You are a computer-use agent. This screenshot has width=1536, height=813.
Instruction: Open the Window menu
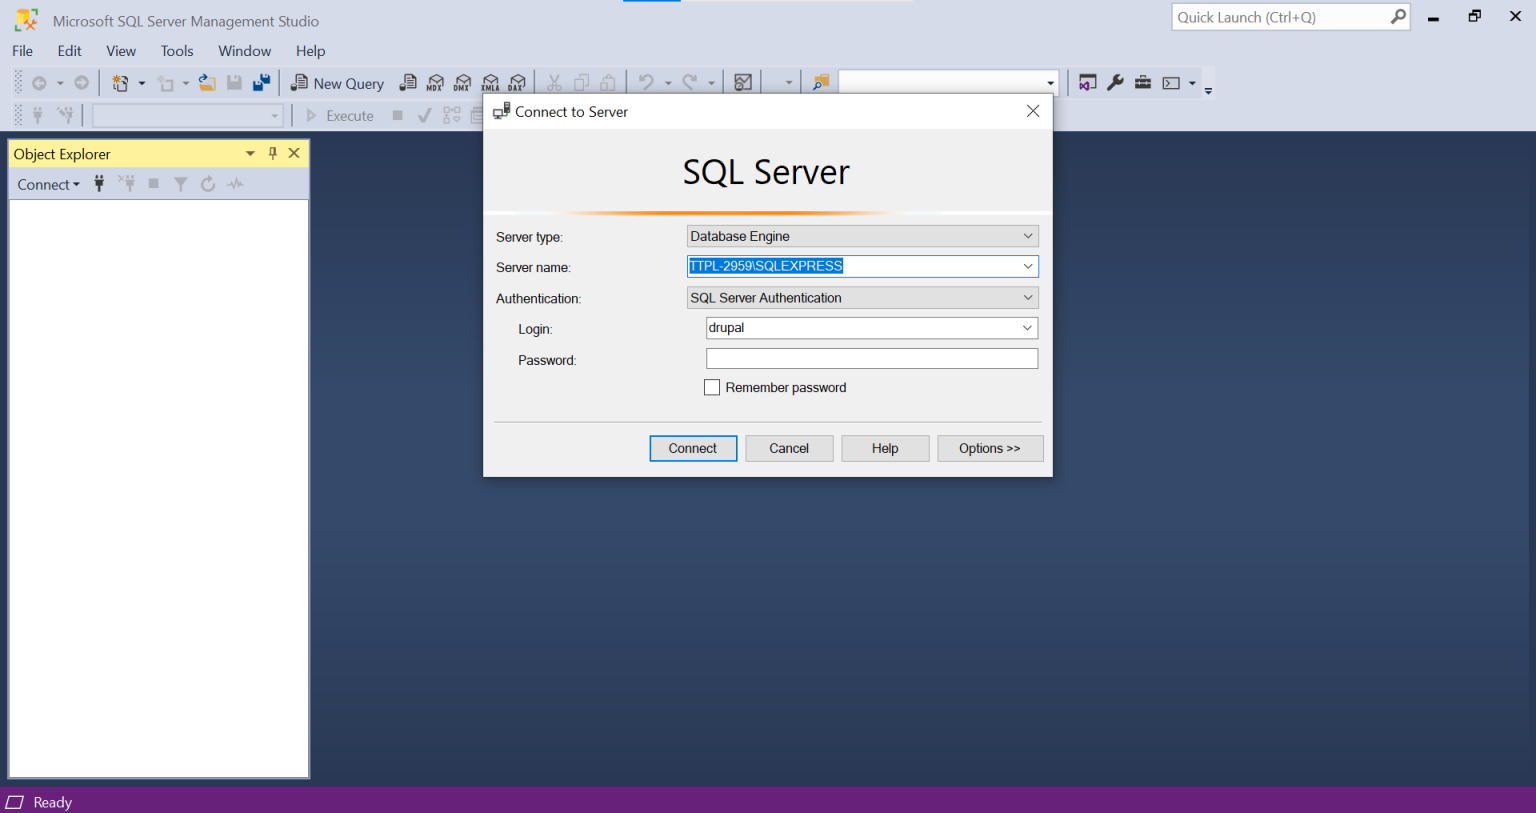[244, 51]
